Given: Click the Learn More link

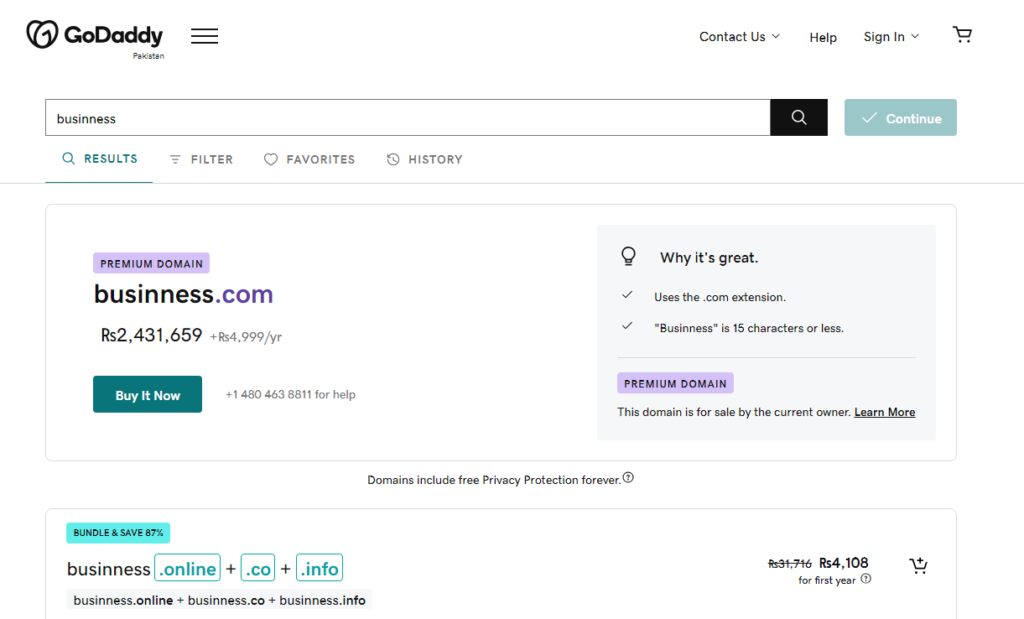Looking at the screenshot, I should tap(884, 412).
